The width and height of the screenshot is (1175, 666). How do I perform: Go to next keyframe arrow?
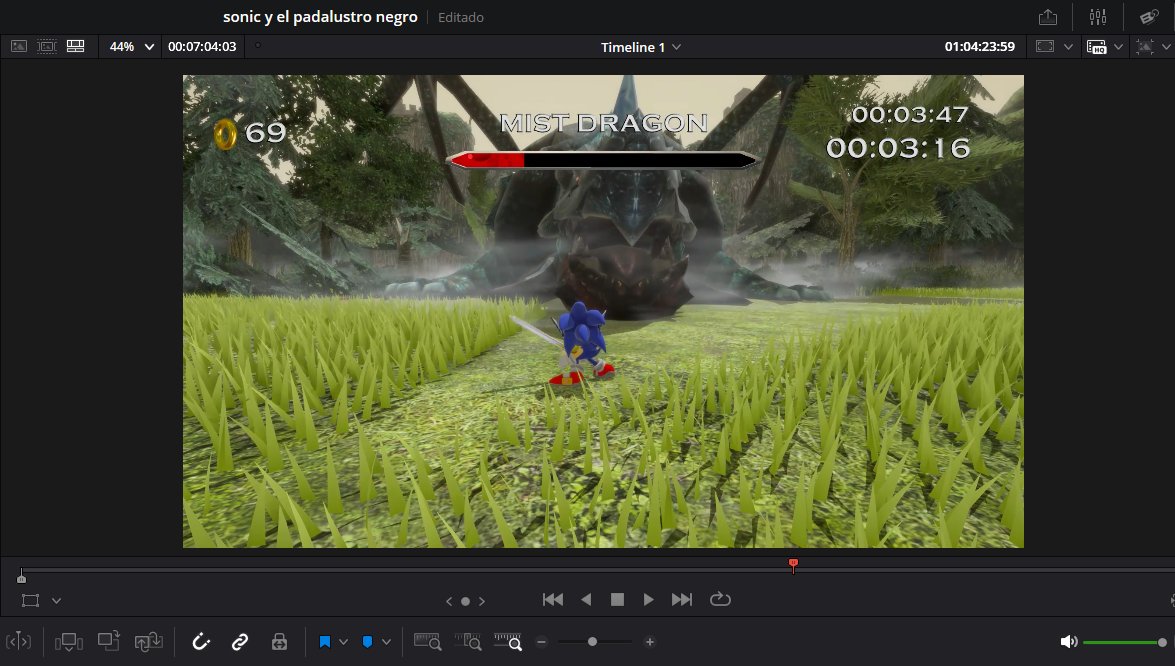point(482,601)
